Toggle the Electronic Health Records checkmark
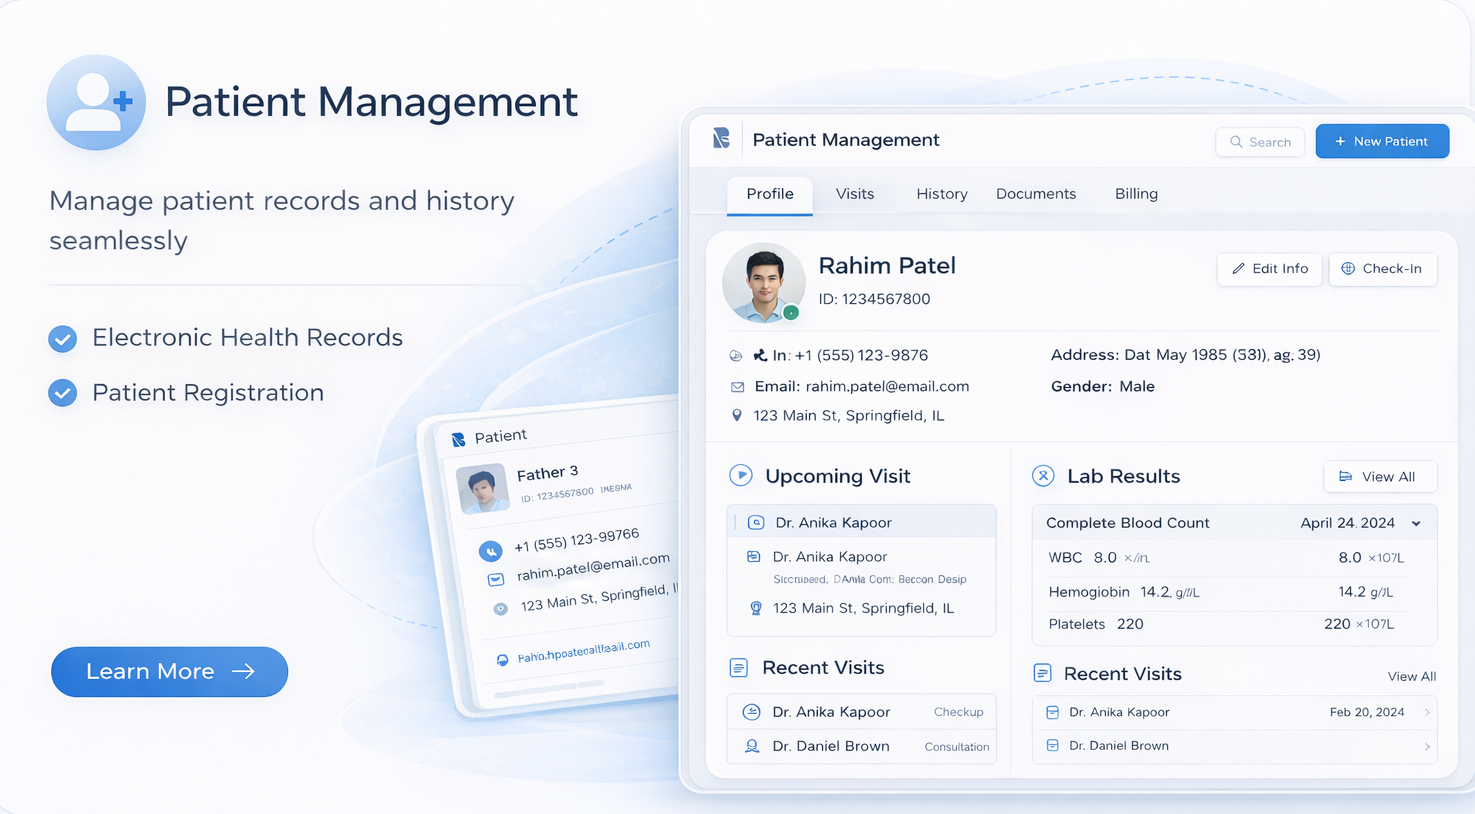The width and height of the screenshot is (1475, 814). tap(63, 339)
